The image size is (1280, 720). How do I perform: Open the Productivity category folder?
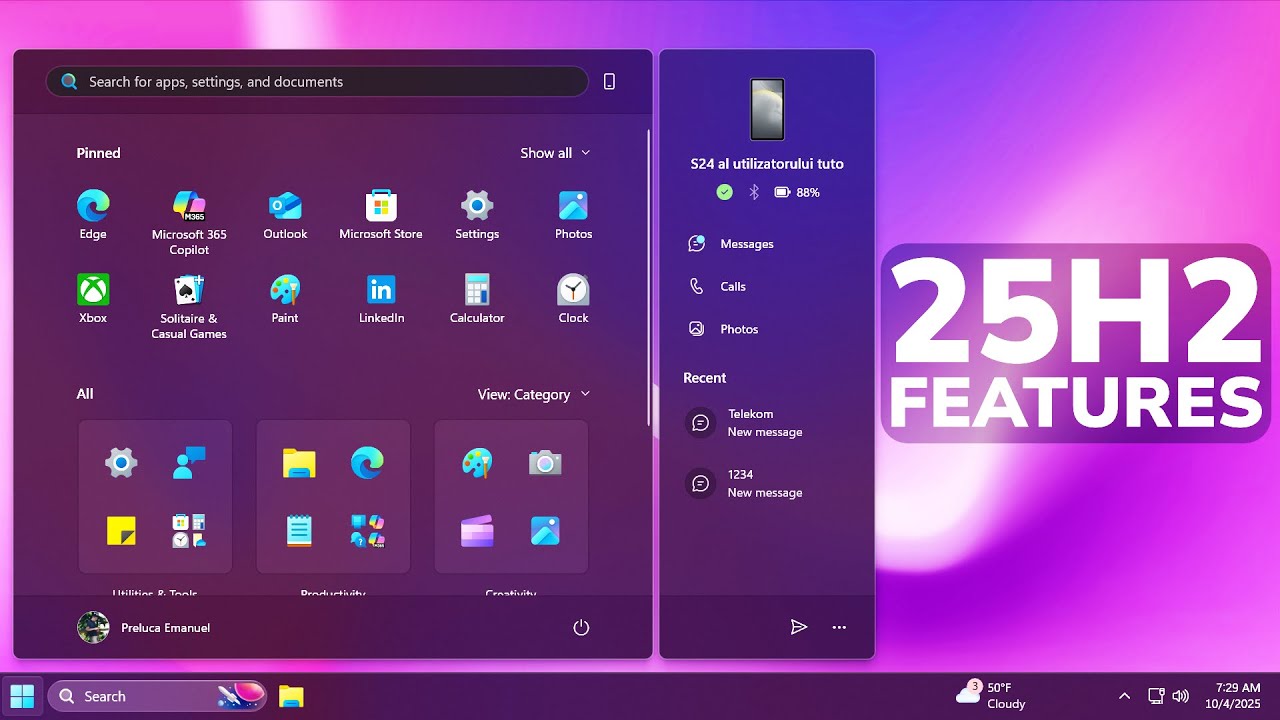pyautogui.click(x=333, y=496)
